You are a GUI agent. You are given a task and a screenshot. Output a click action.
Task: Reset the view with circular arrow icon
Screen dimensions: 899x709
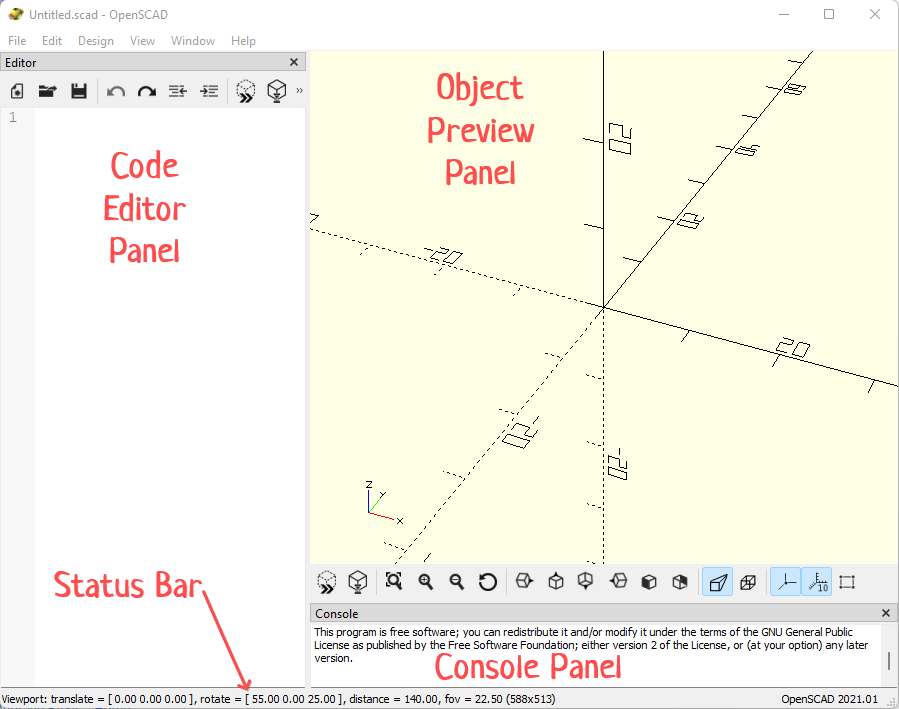pos(487,582)
